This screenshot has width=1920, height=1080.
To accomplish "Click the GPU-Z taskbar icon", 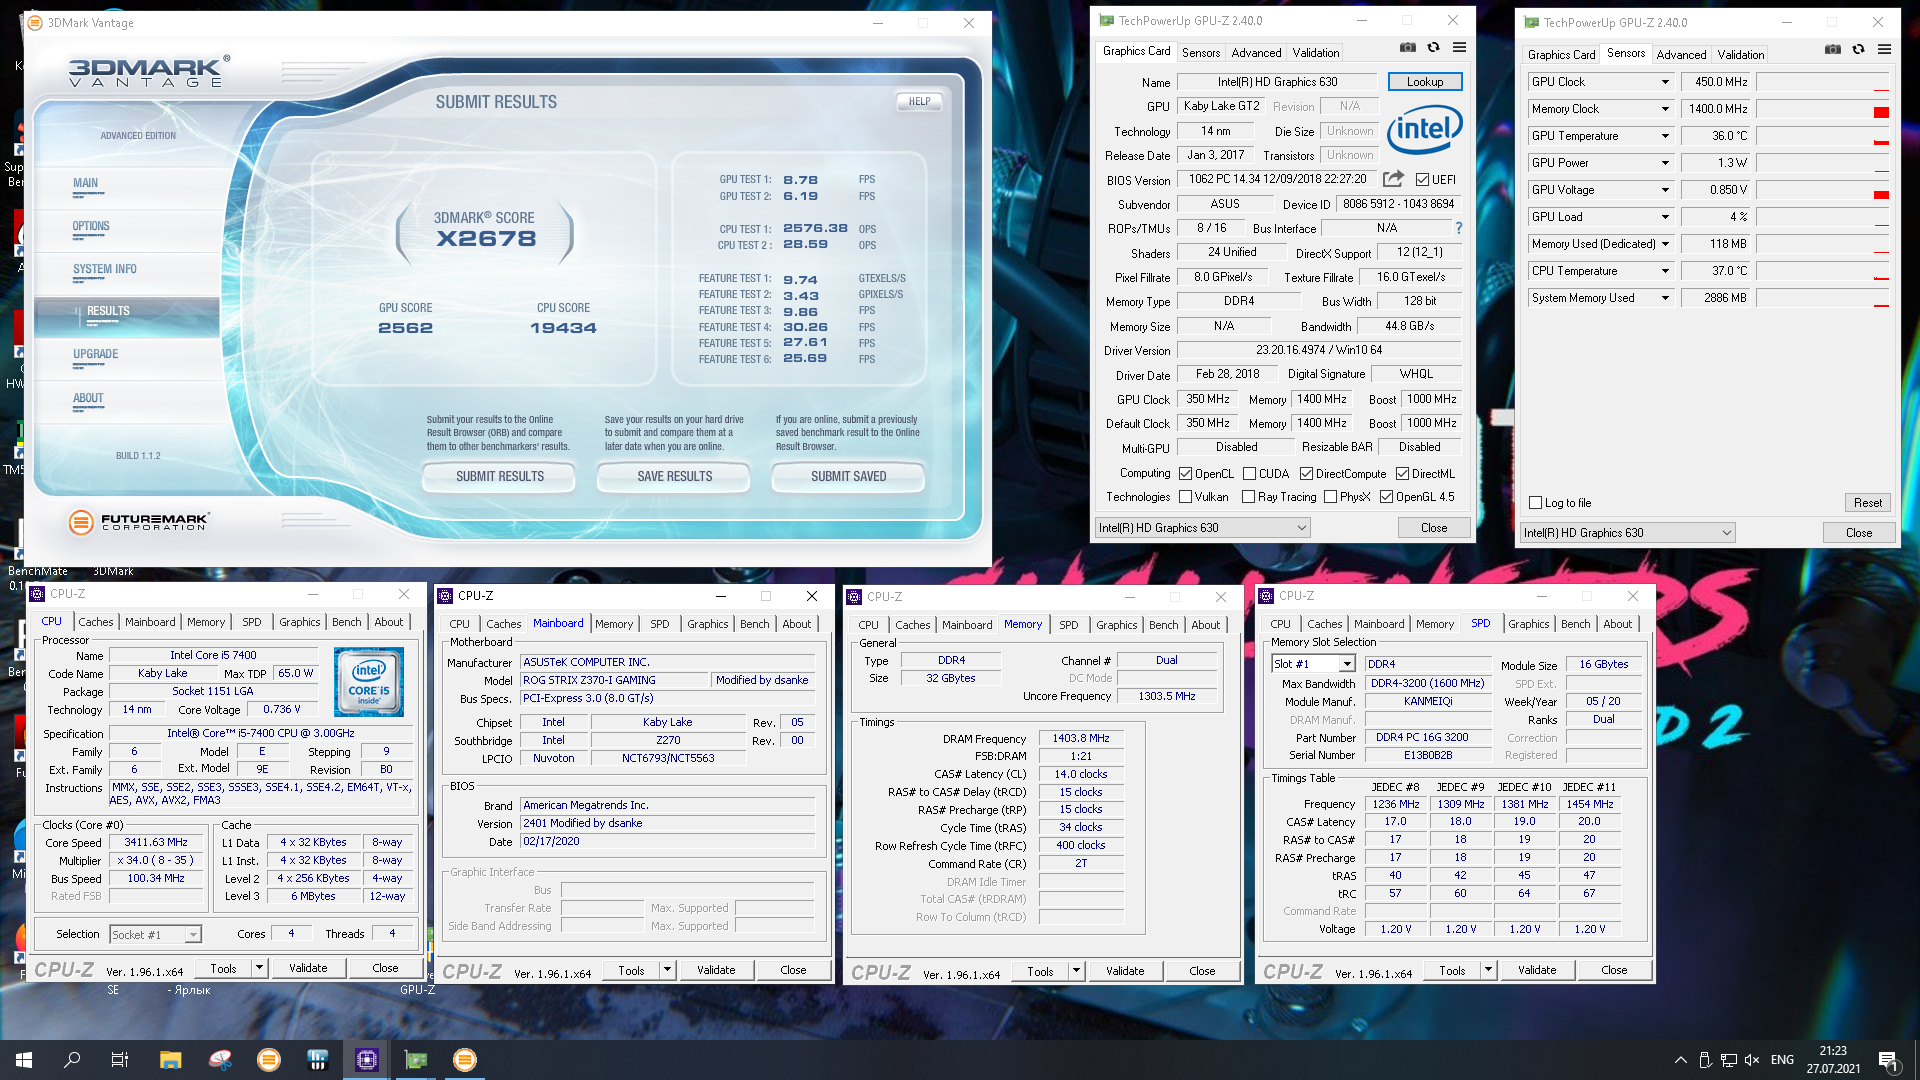I will click(416, 1060).
